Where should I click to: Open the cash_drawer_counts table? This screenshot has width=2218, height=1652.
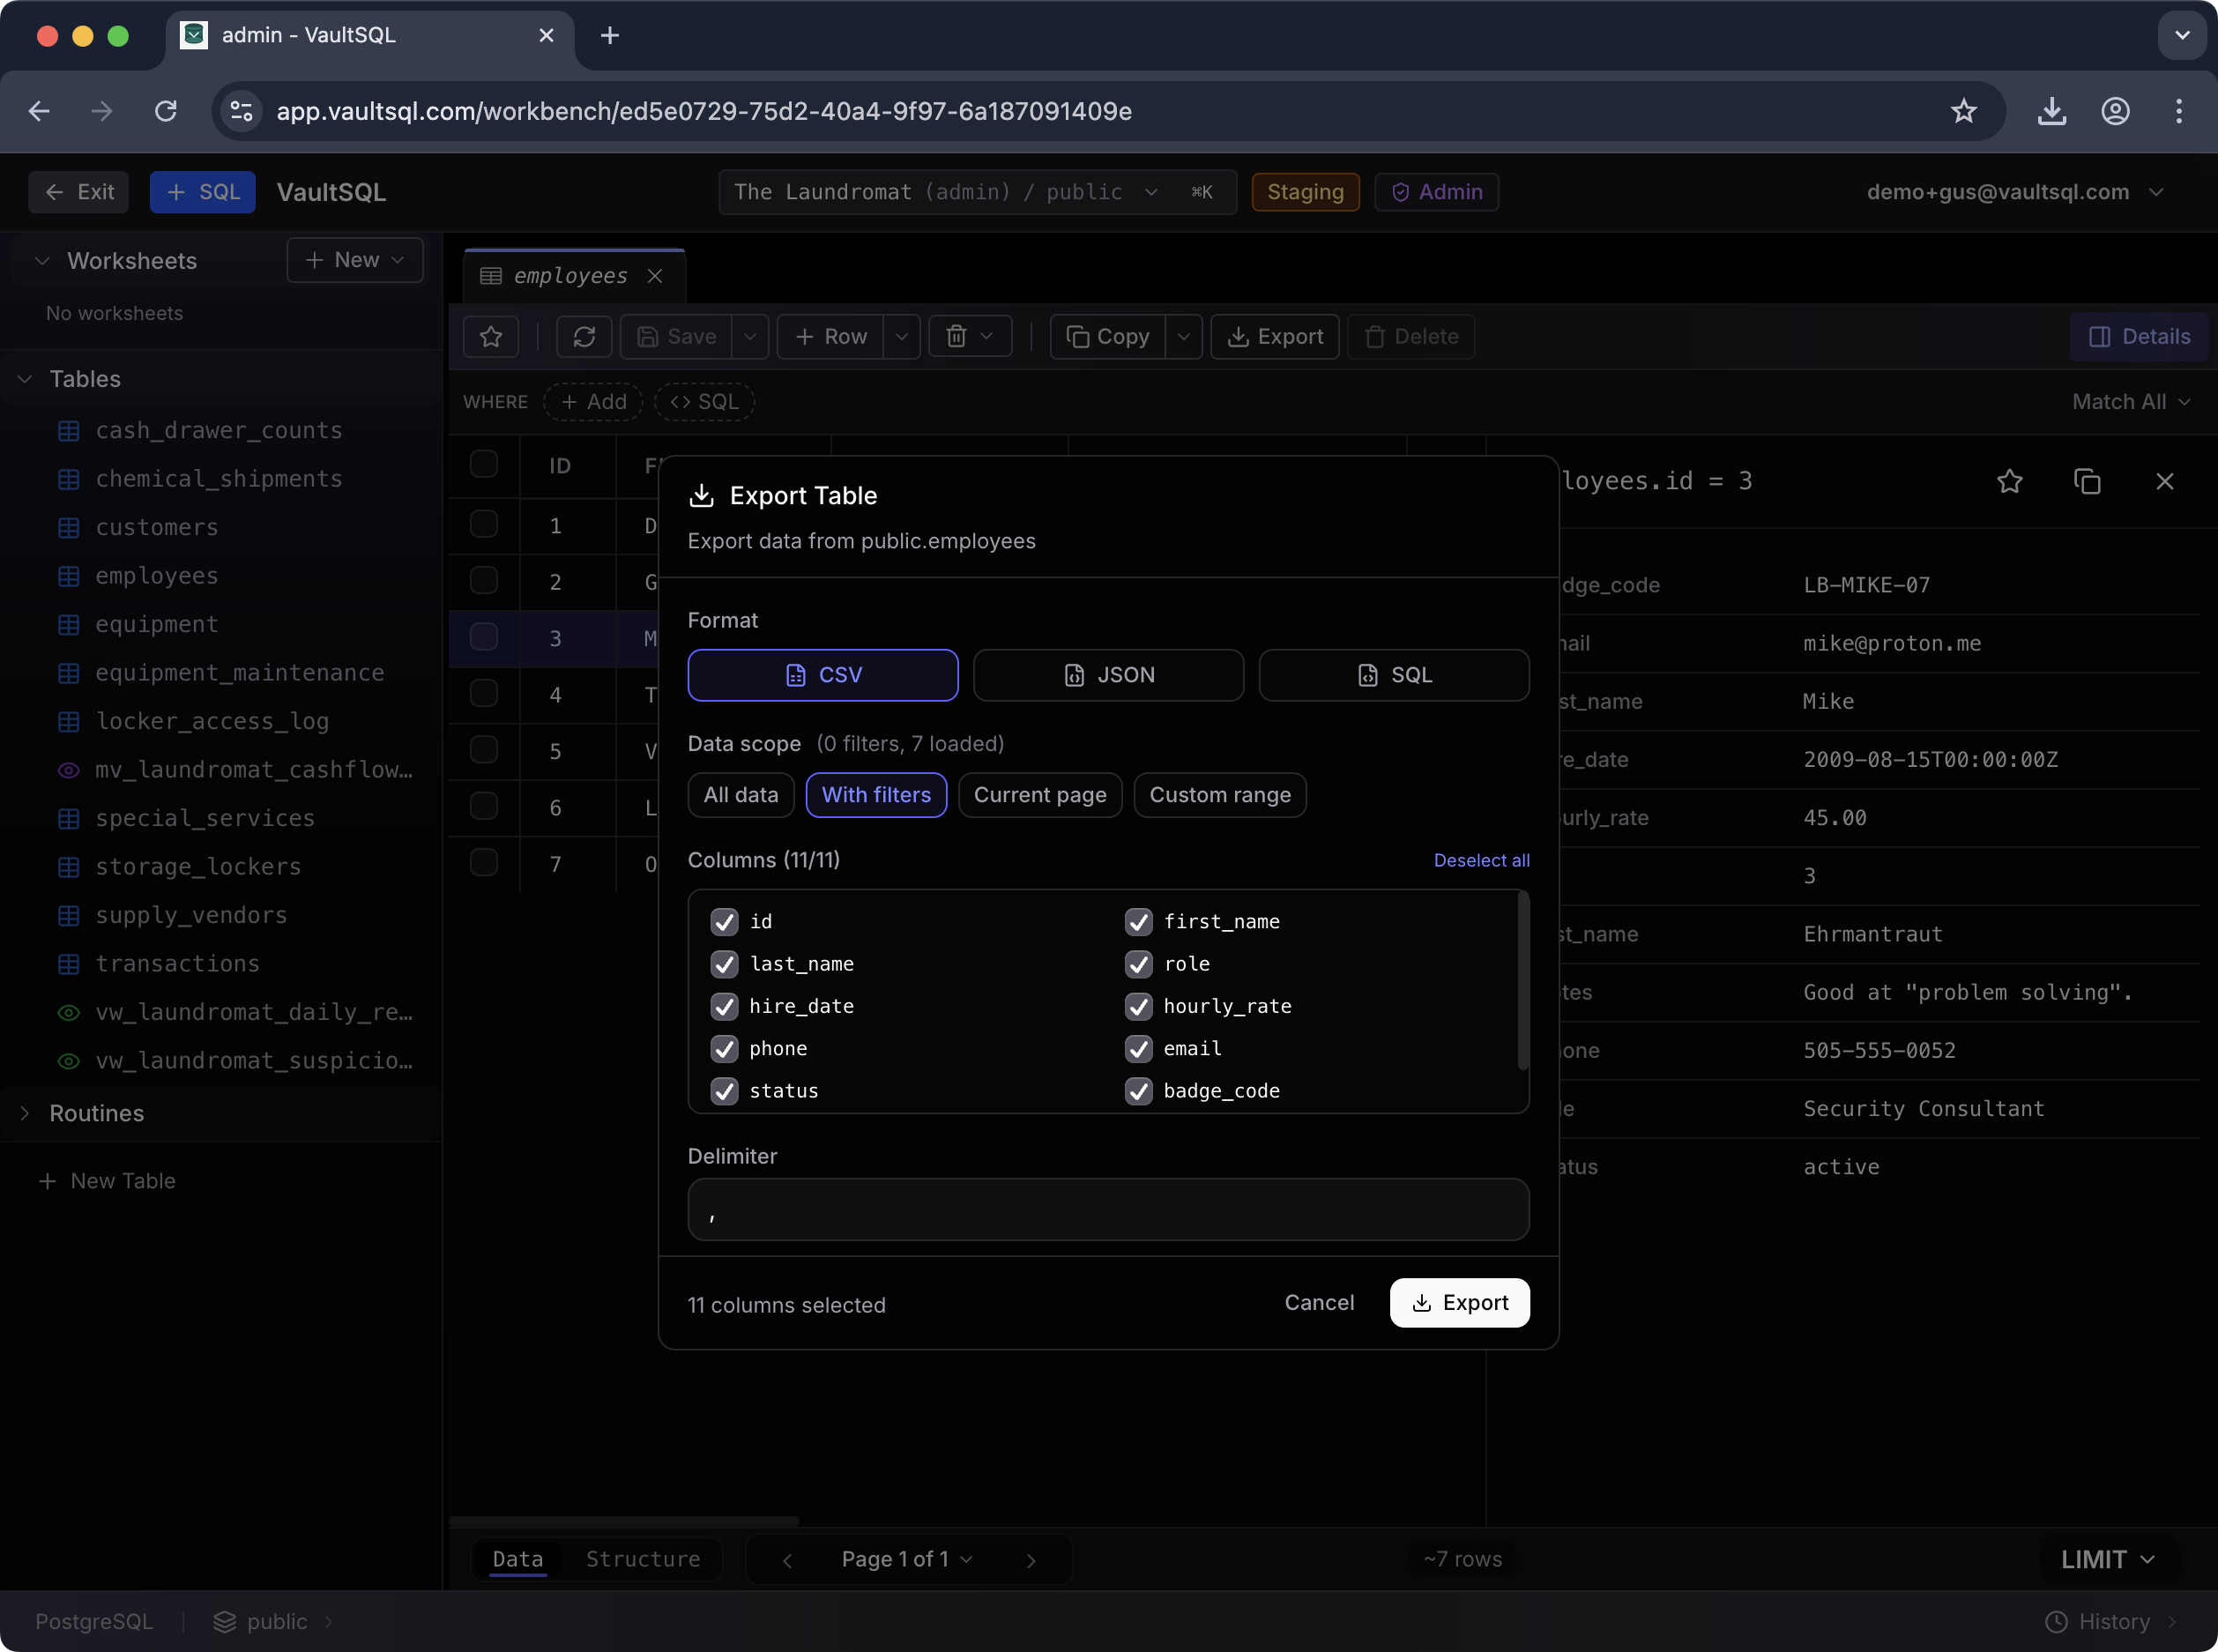click(219, 431)
